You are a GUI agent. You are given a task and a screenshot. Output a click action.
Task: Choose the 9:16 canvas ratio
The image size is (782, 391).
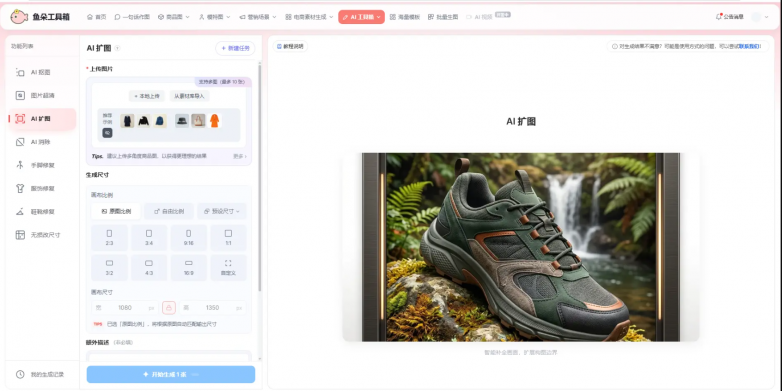tap(189, 237)
